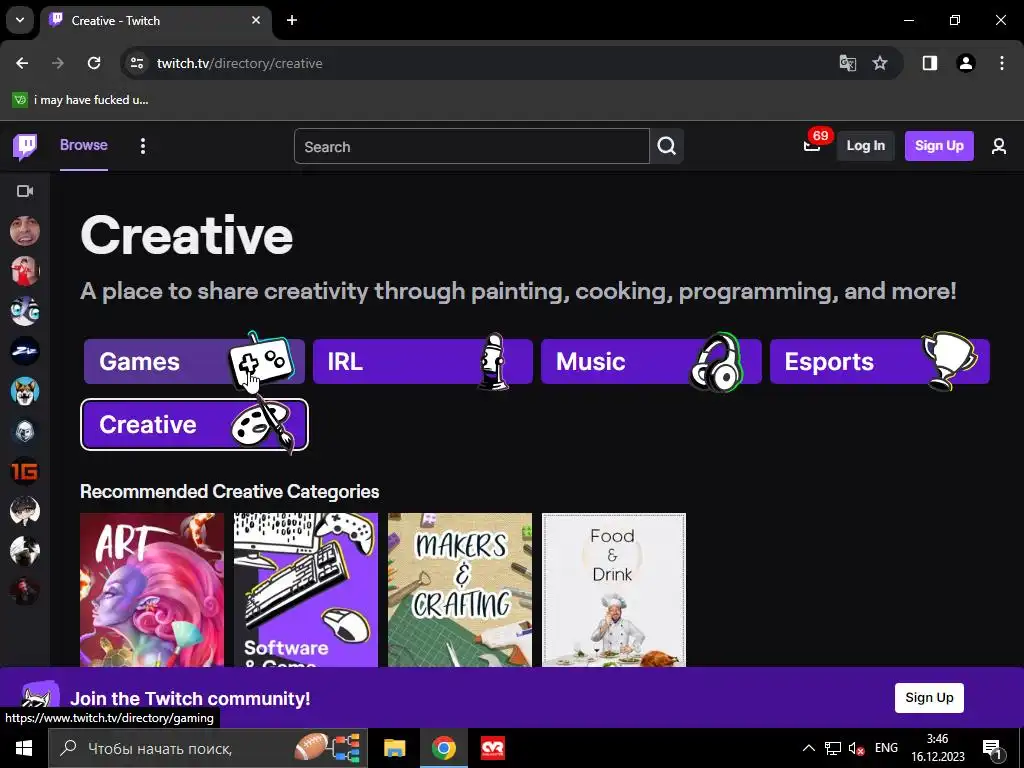Click the Chrome taskbar icon
Image resolution: width=1024 pixels, height=768 pixels.
pos(443,748)
